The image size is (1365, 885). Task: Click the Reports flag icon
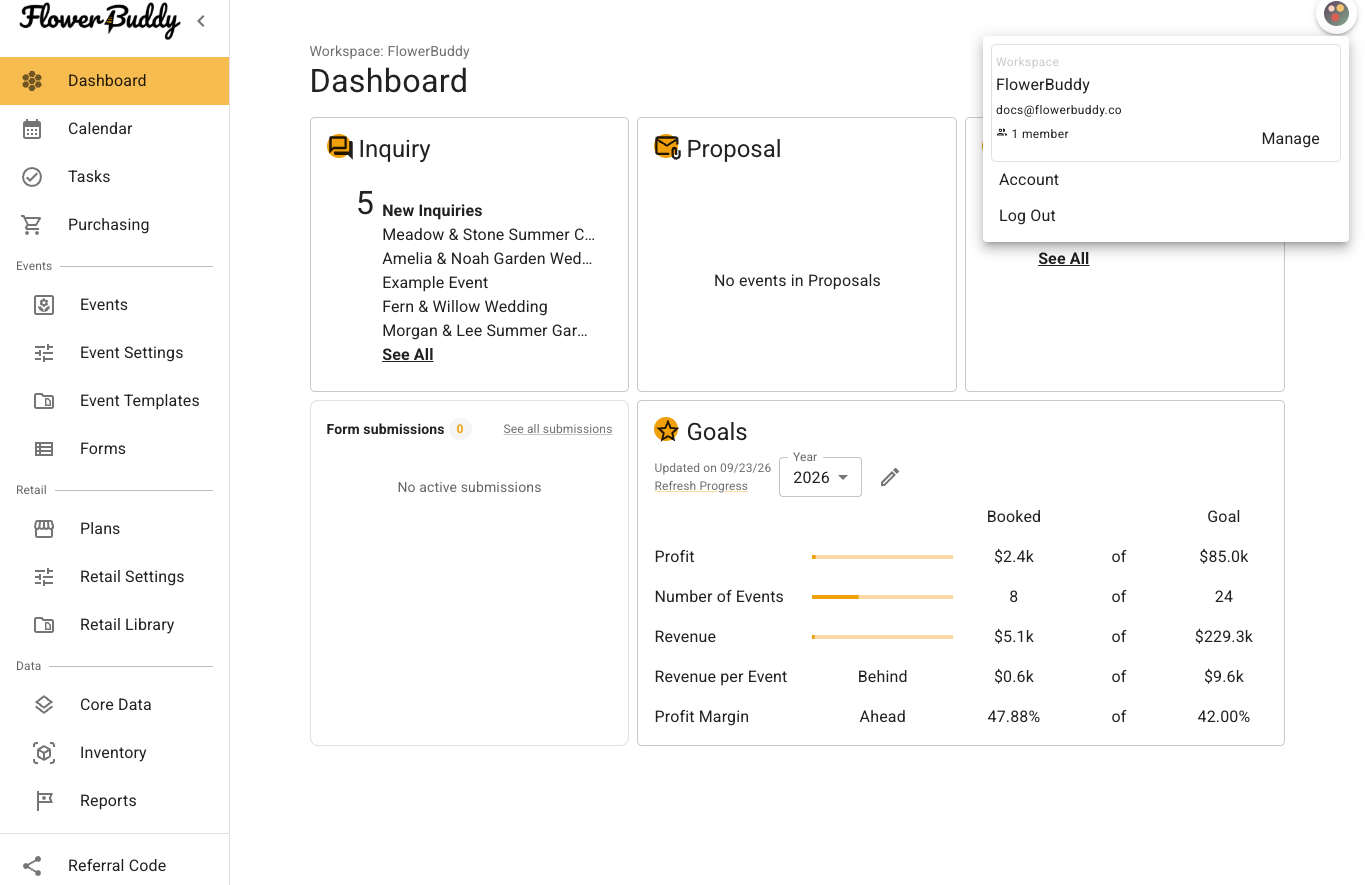click(44, 801)
